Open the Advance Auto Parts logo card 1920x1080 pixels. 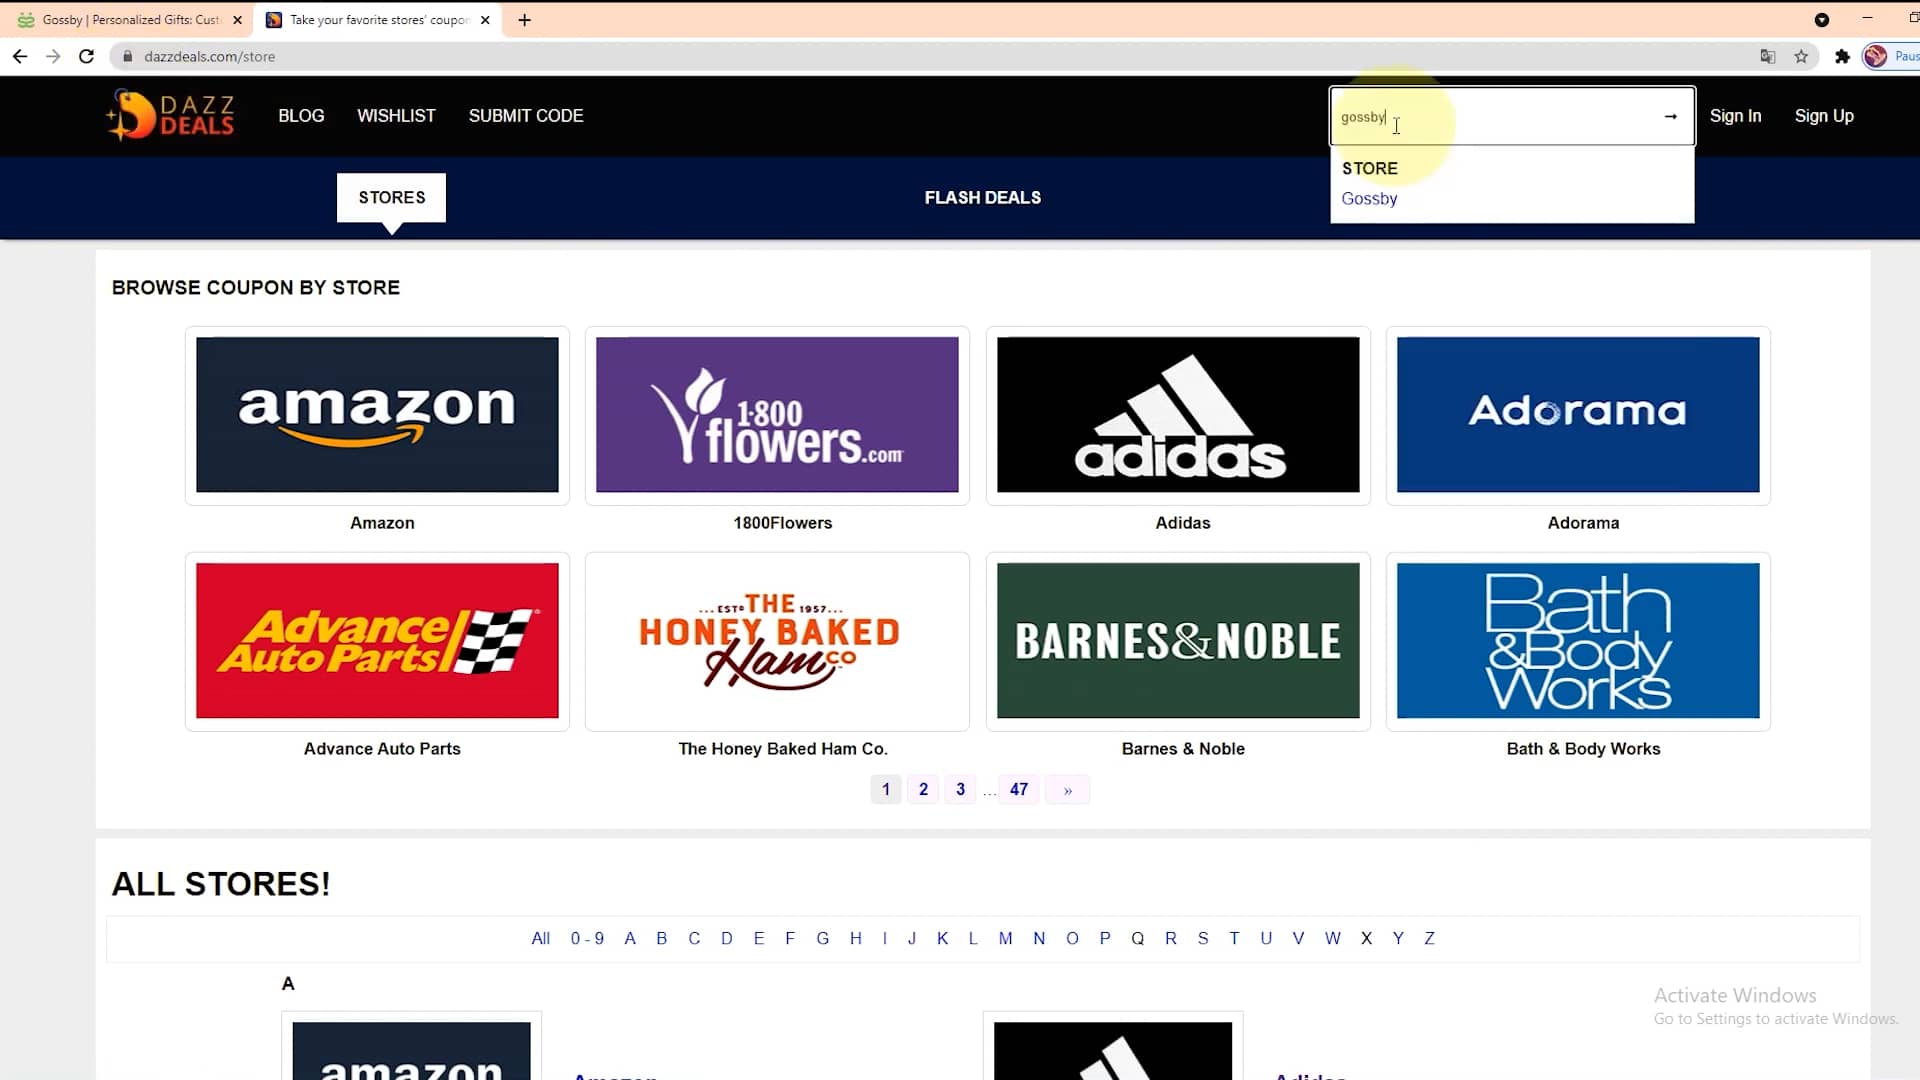pyautogui.click(x=377, y=641)
